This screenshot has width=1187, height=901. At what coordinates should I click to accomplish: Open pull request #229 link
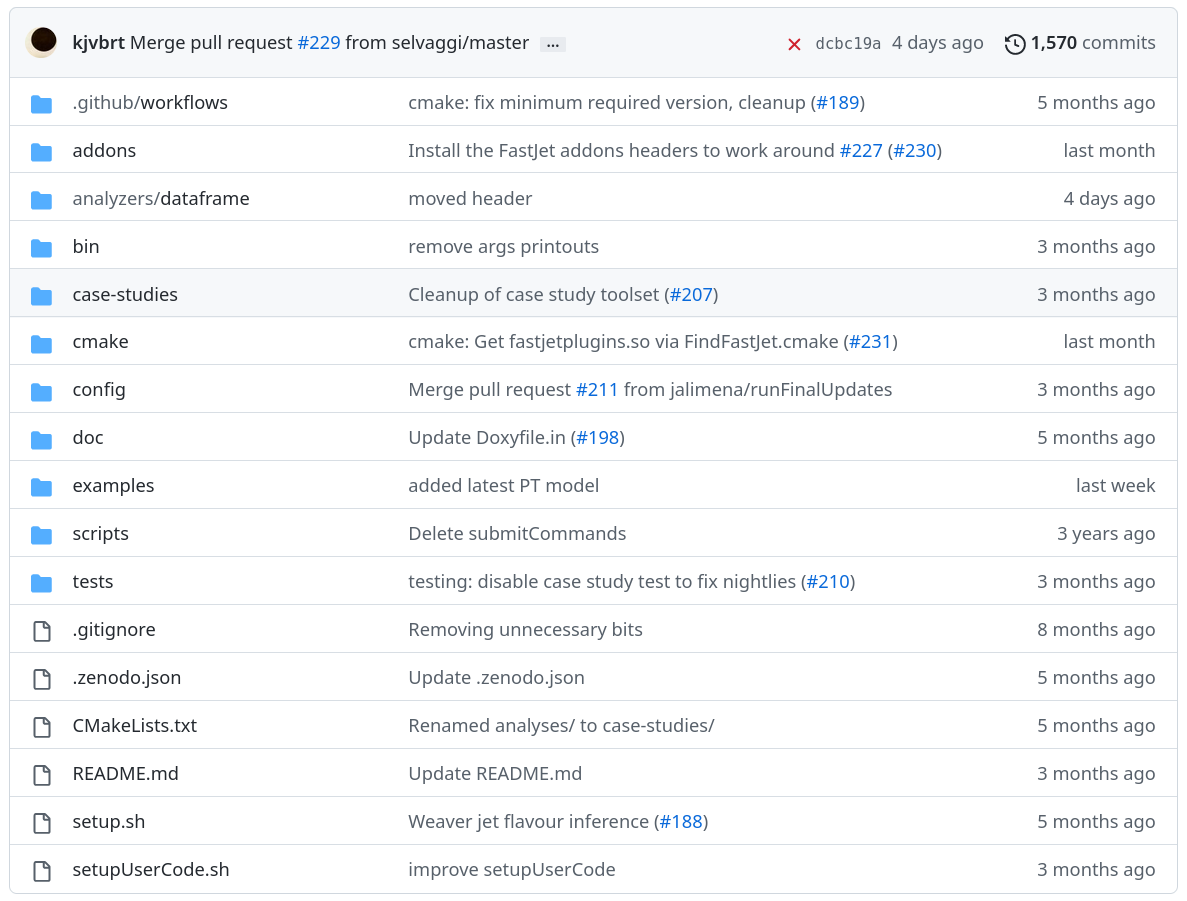tap(319, 43)
